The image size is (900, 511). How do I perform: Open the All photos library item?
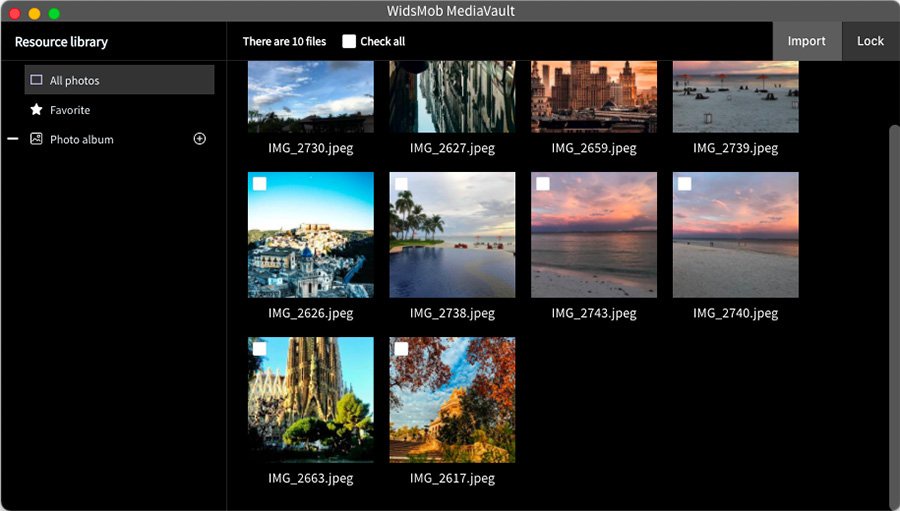119,80
